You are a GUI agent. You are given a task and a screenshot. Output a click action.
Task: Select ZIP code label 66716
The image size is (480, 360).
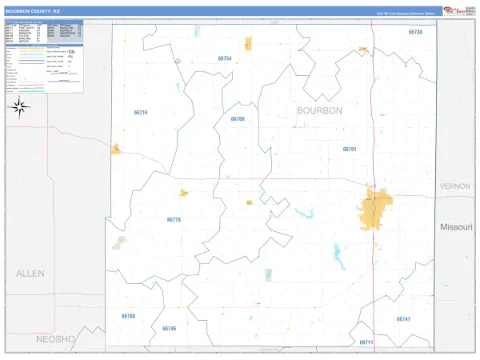click(141, 112)
